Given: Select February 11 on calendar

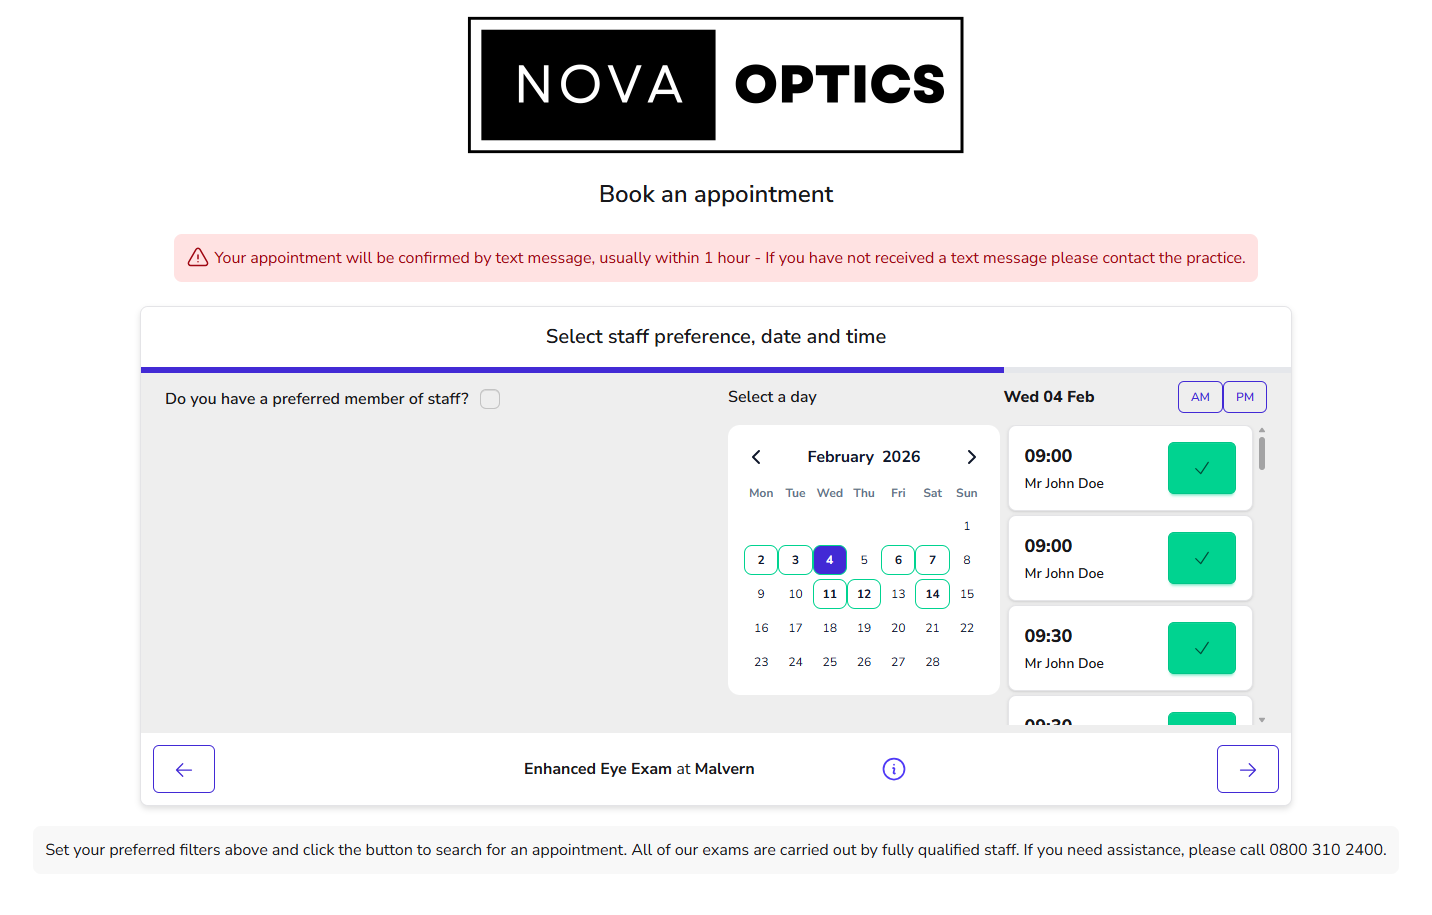Looking at the screenshot, I should (830, 594).
